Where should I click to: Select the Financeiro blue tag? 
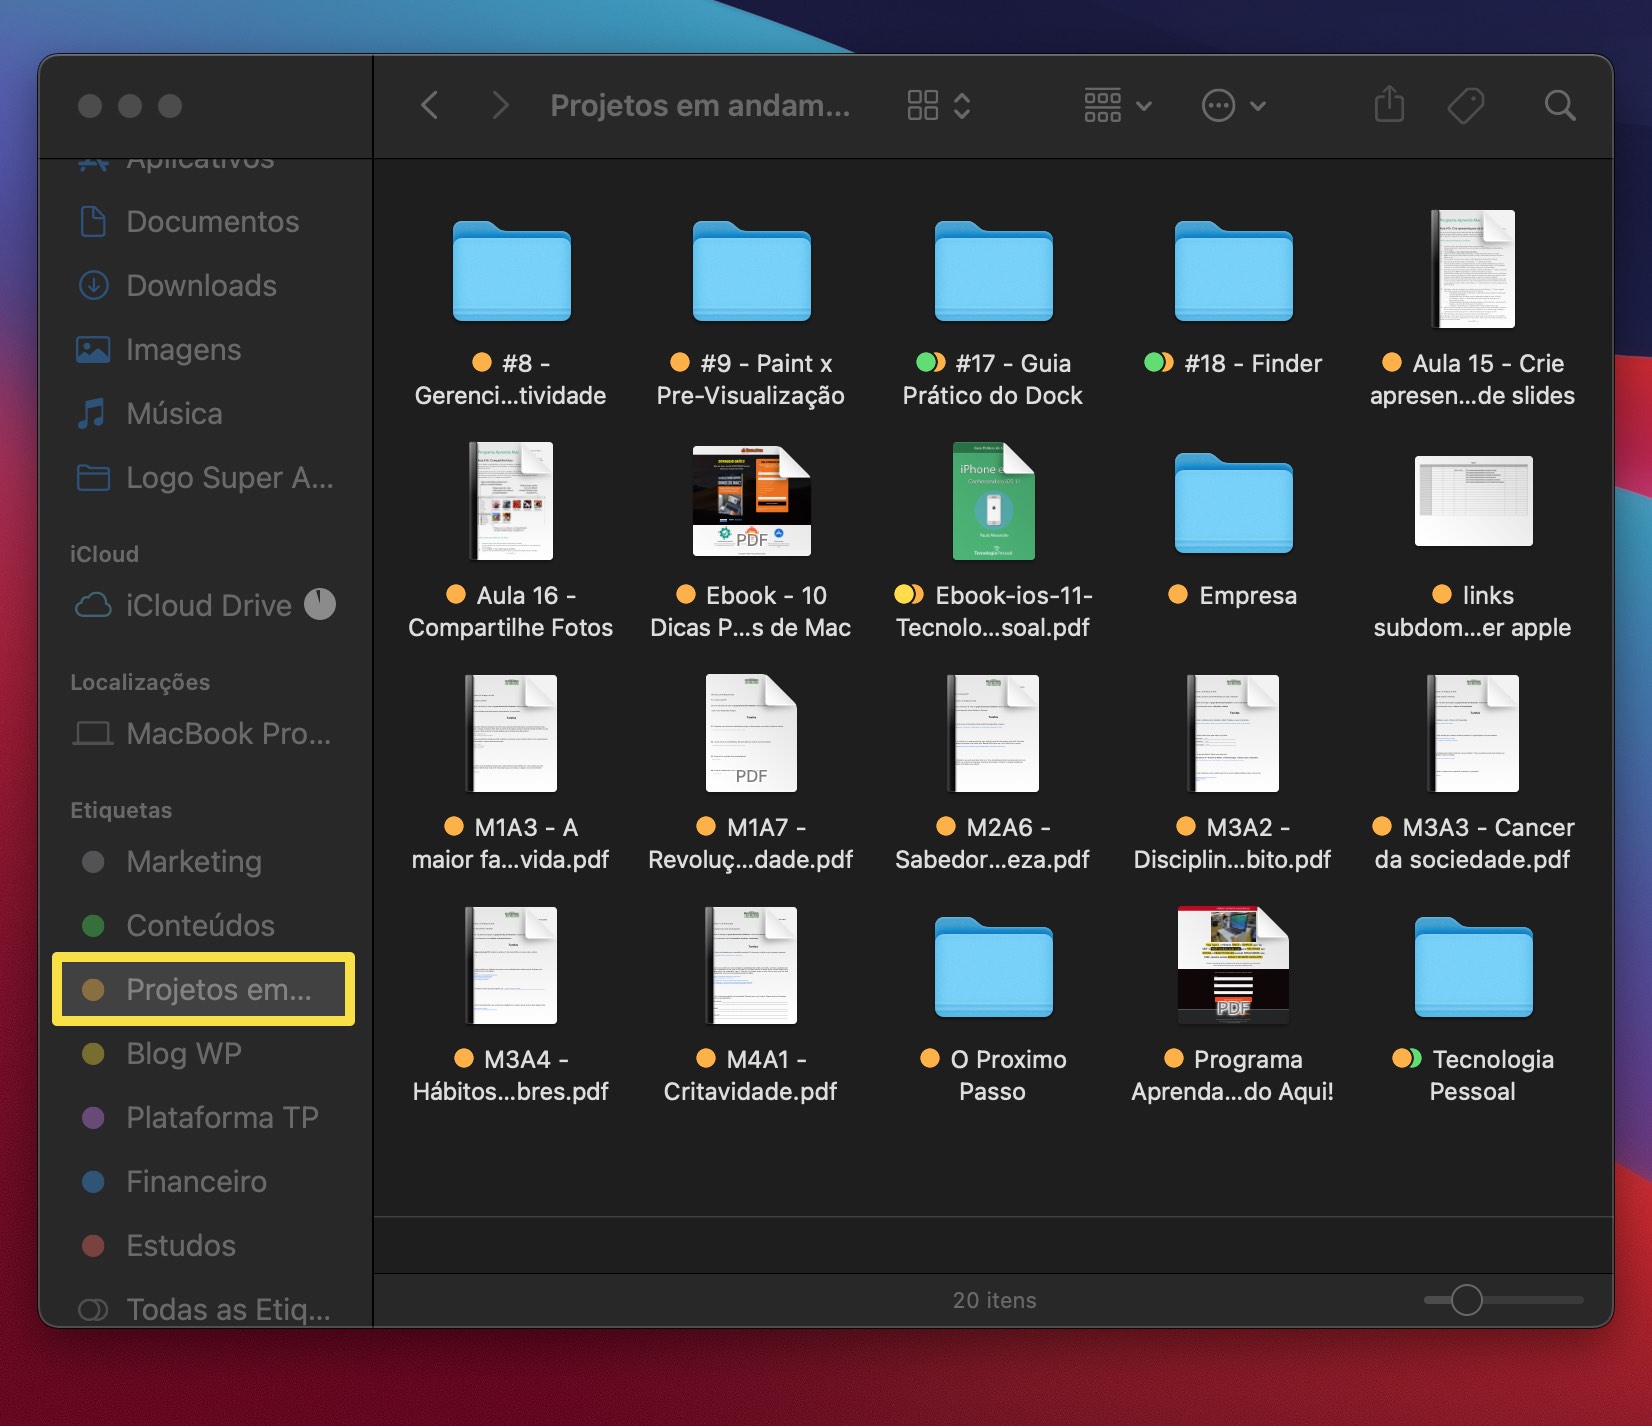click(x=196, y=1182)
